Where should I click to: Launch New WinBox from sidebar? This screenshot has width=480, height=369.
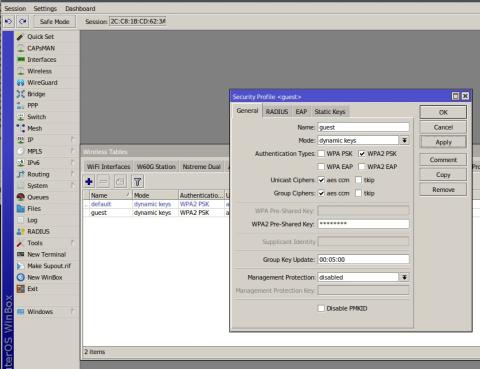[45, 277]
